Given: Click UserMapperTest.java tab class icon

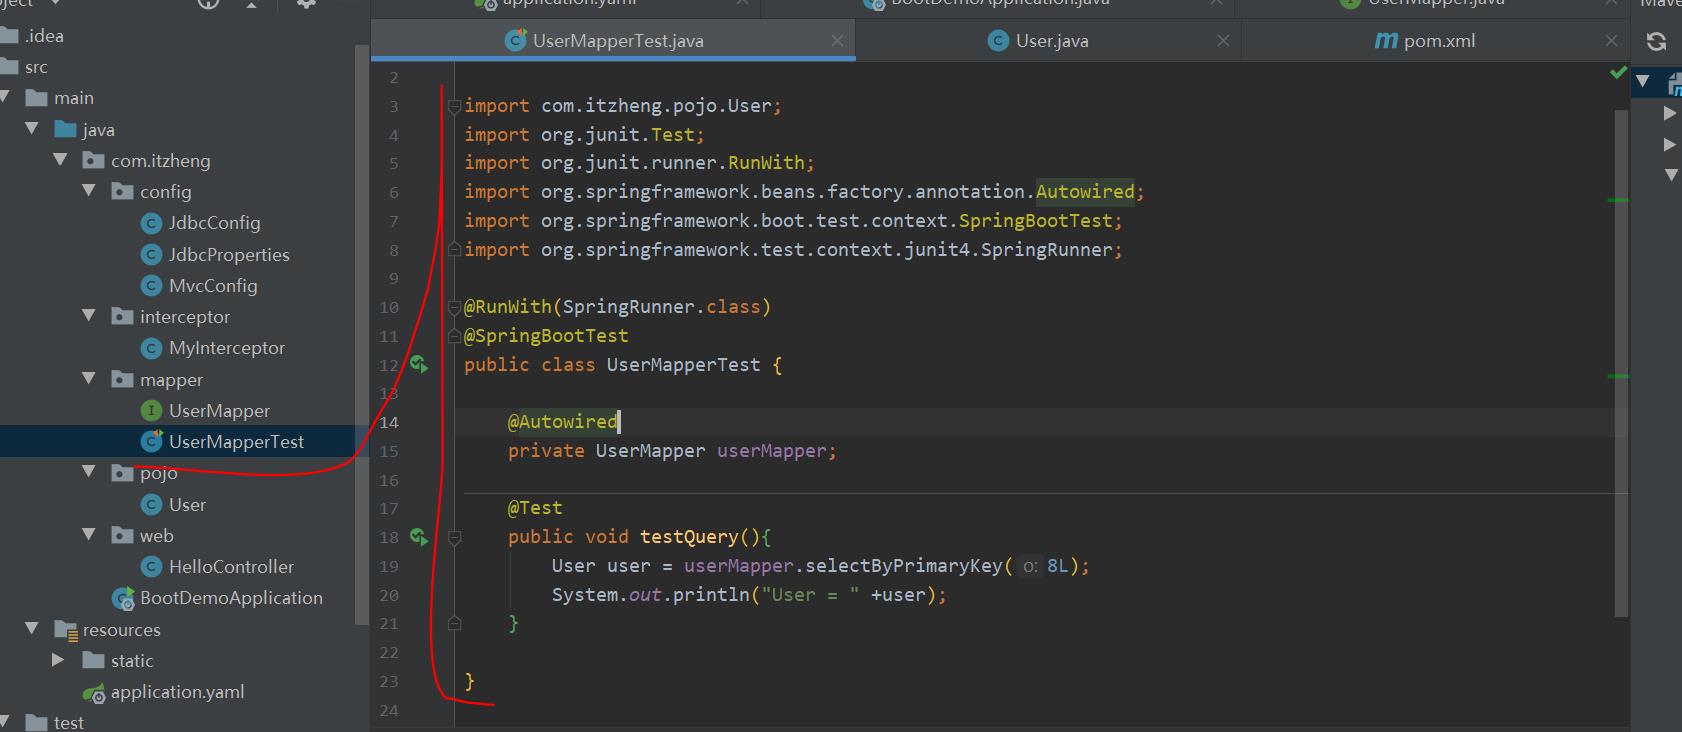Looking at the screenshot, I should 516,40.
